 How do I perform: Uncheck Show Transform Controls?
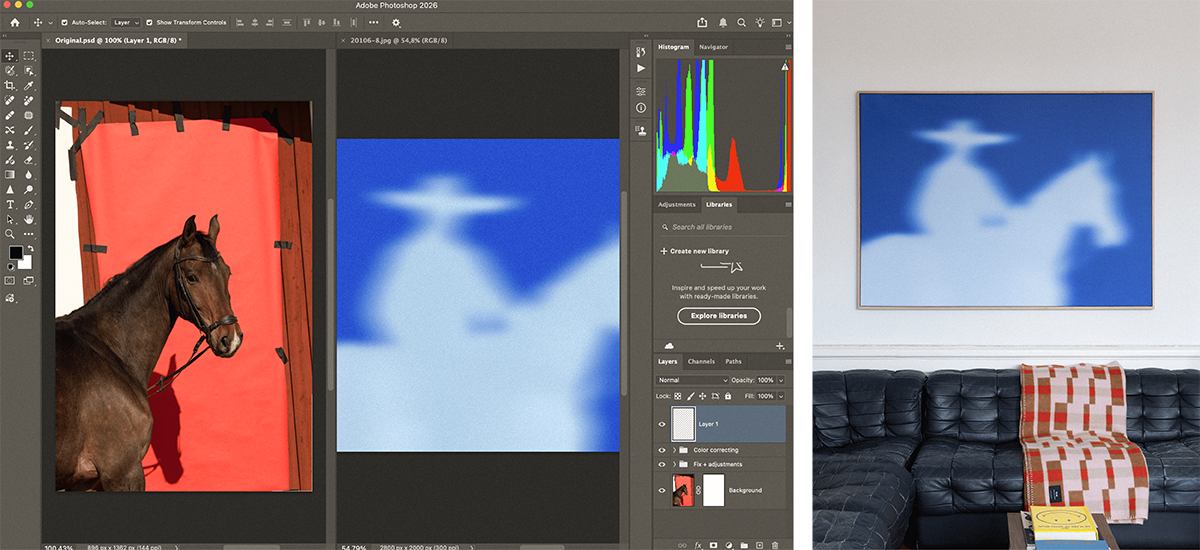pyautogui.click(x=150, y=22)
